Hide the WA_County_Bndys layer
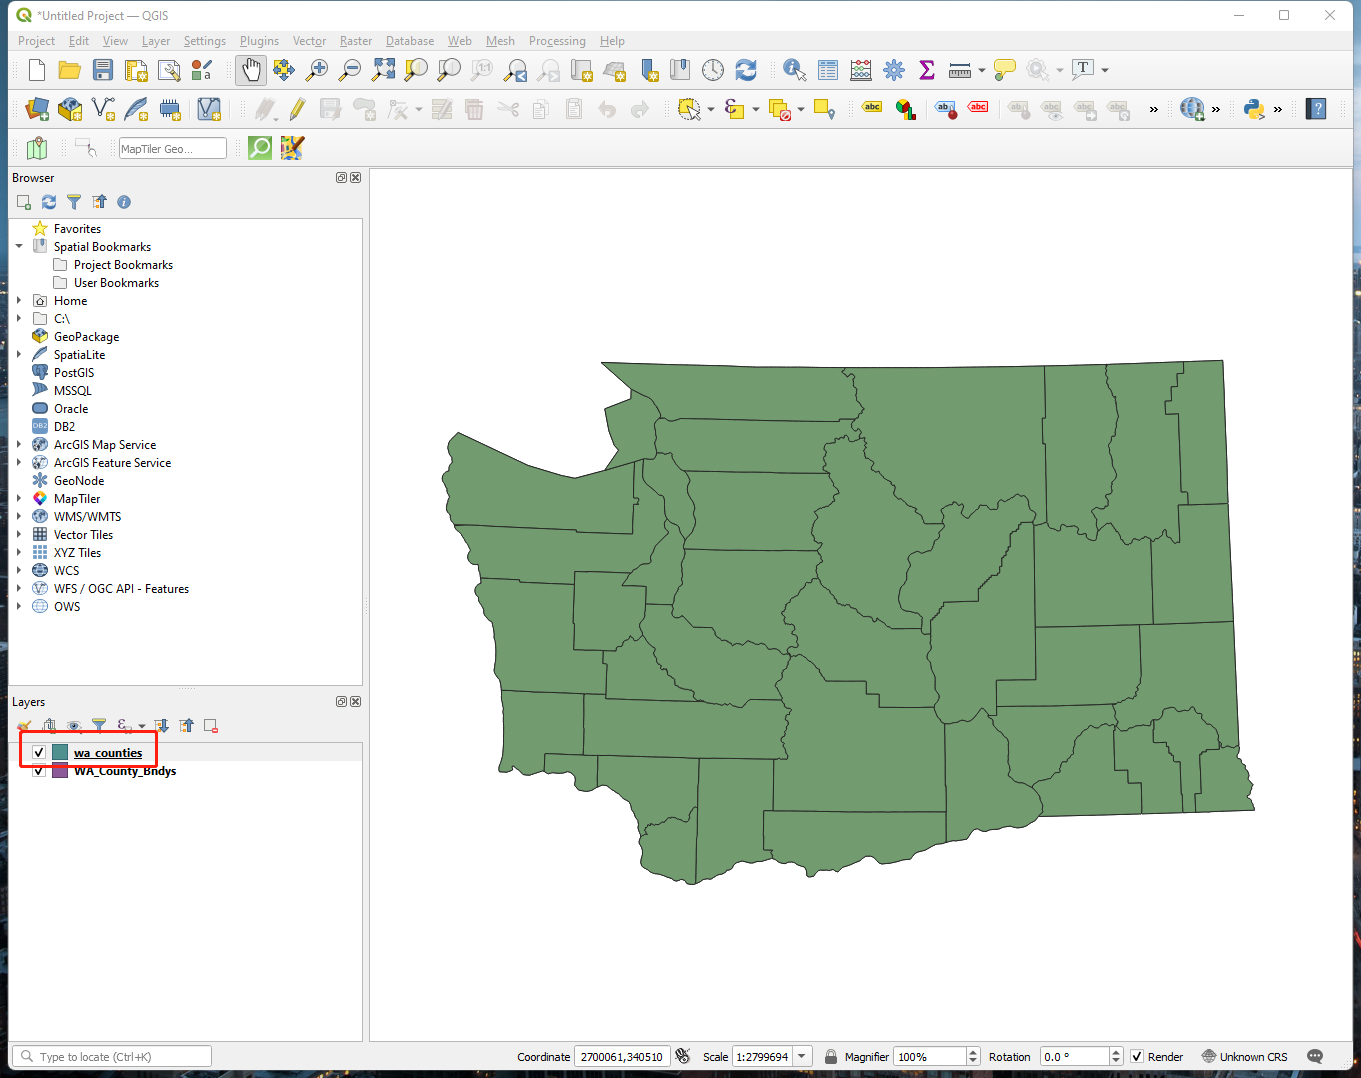This screenshot has height=1078, width=1361. tap(39, 771)
